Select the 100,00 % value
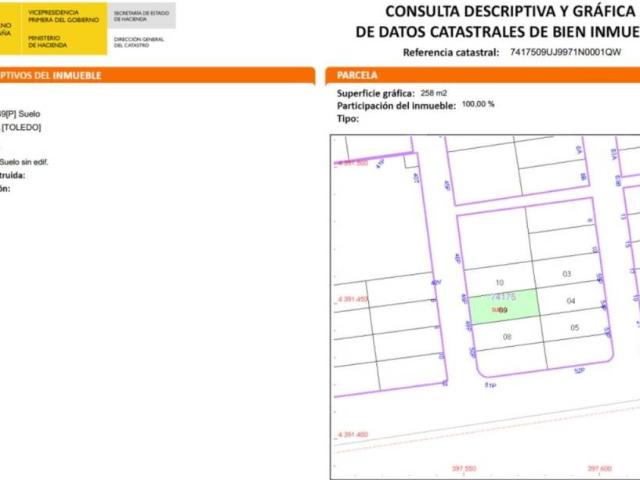This screenshot has height=480, width=640. (478, 104)
